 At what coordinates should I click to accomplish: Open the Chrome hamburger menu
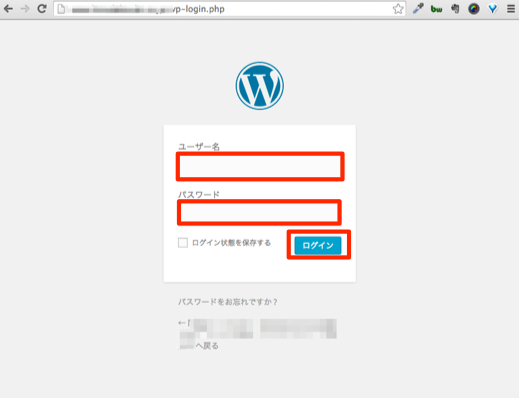[511, 9]
